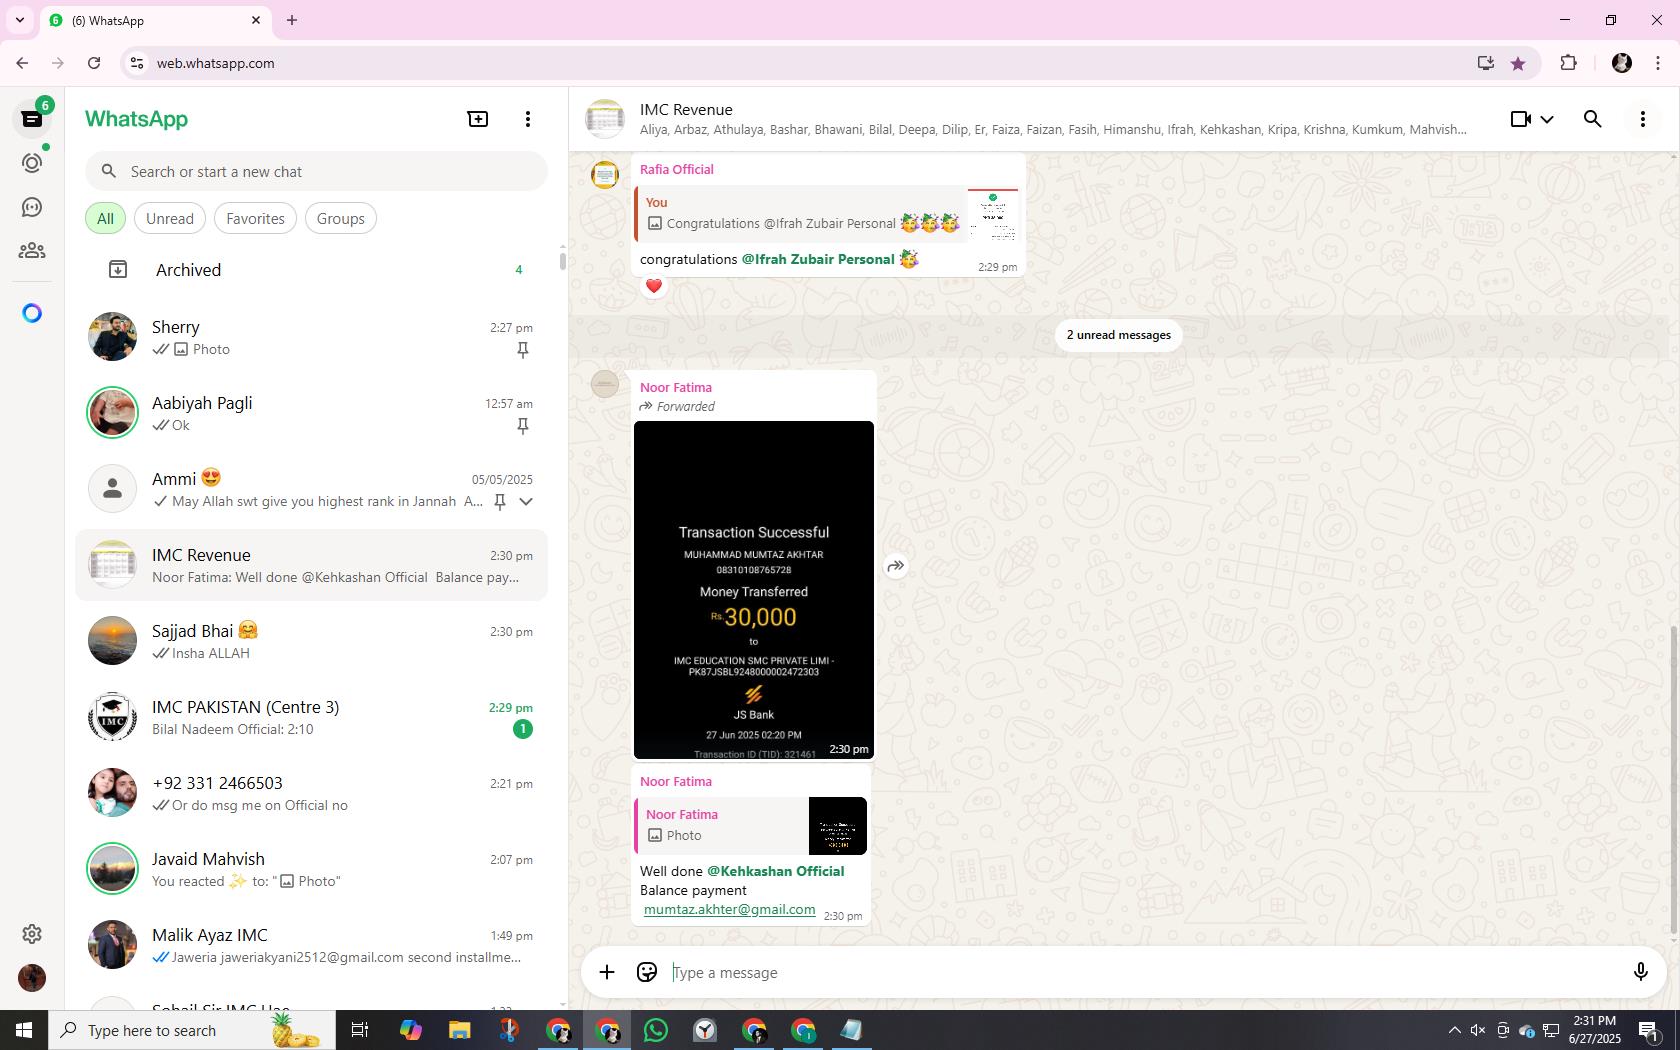Open the Communities icon

(x=32, y=251)
